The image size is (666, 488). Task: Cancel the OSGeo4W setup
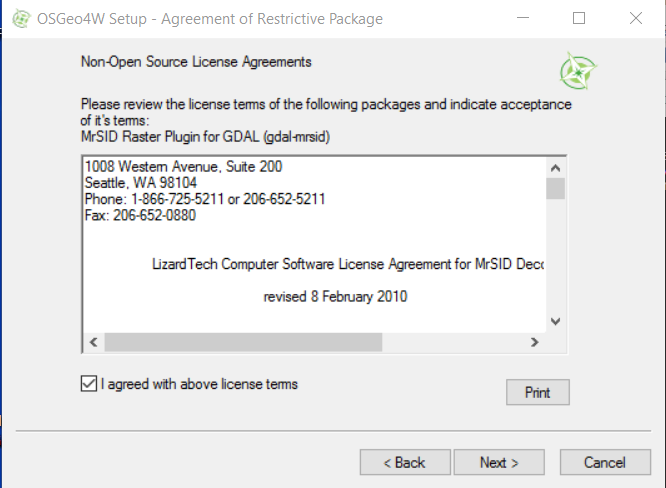605,462
